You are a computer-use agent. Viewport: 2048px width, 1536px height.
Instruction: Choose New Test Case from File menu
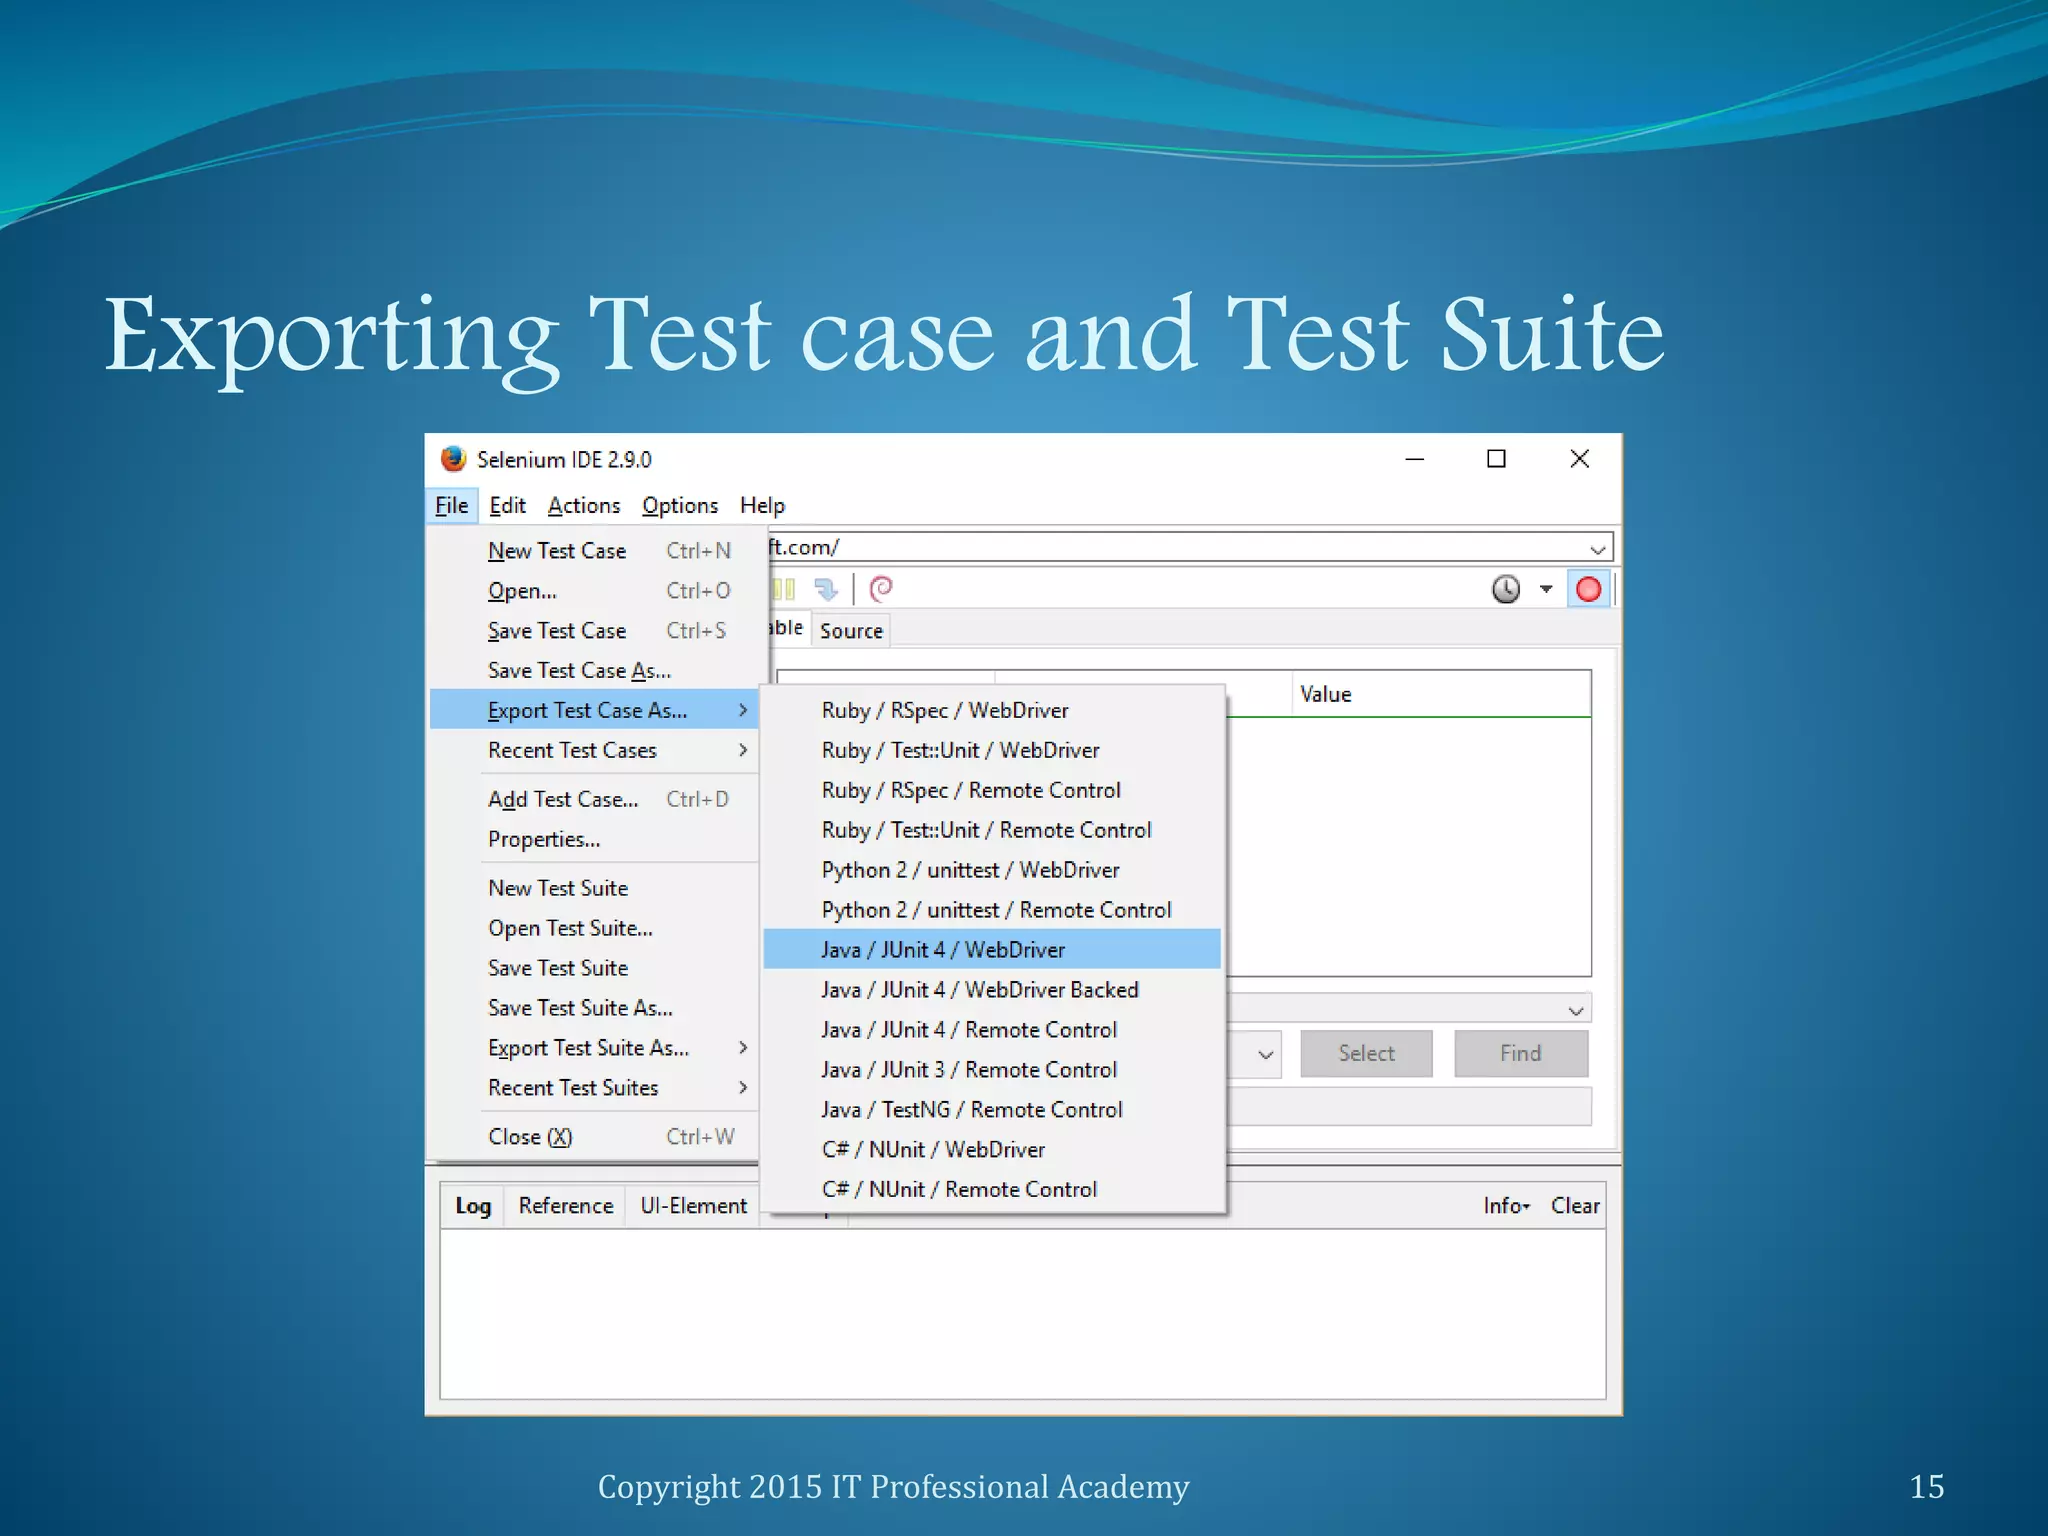596,551
